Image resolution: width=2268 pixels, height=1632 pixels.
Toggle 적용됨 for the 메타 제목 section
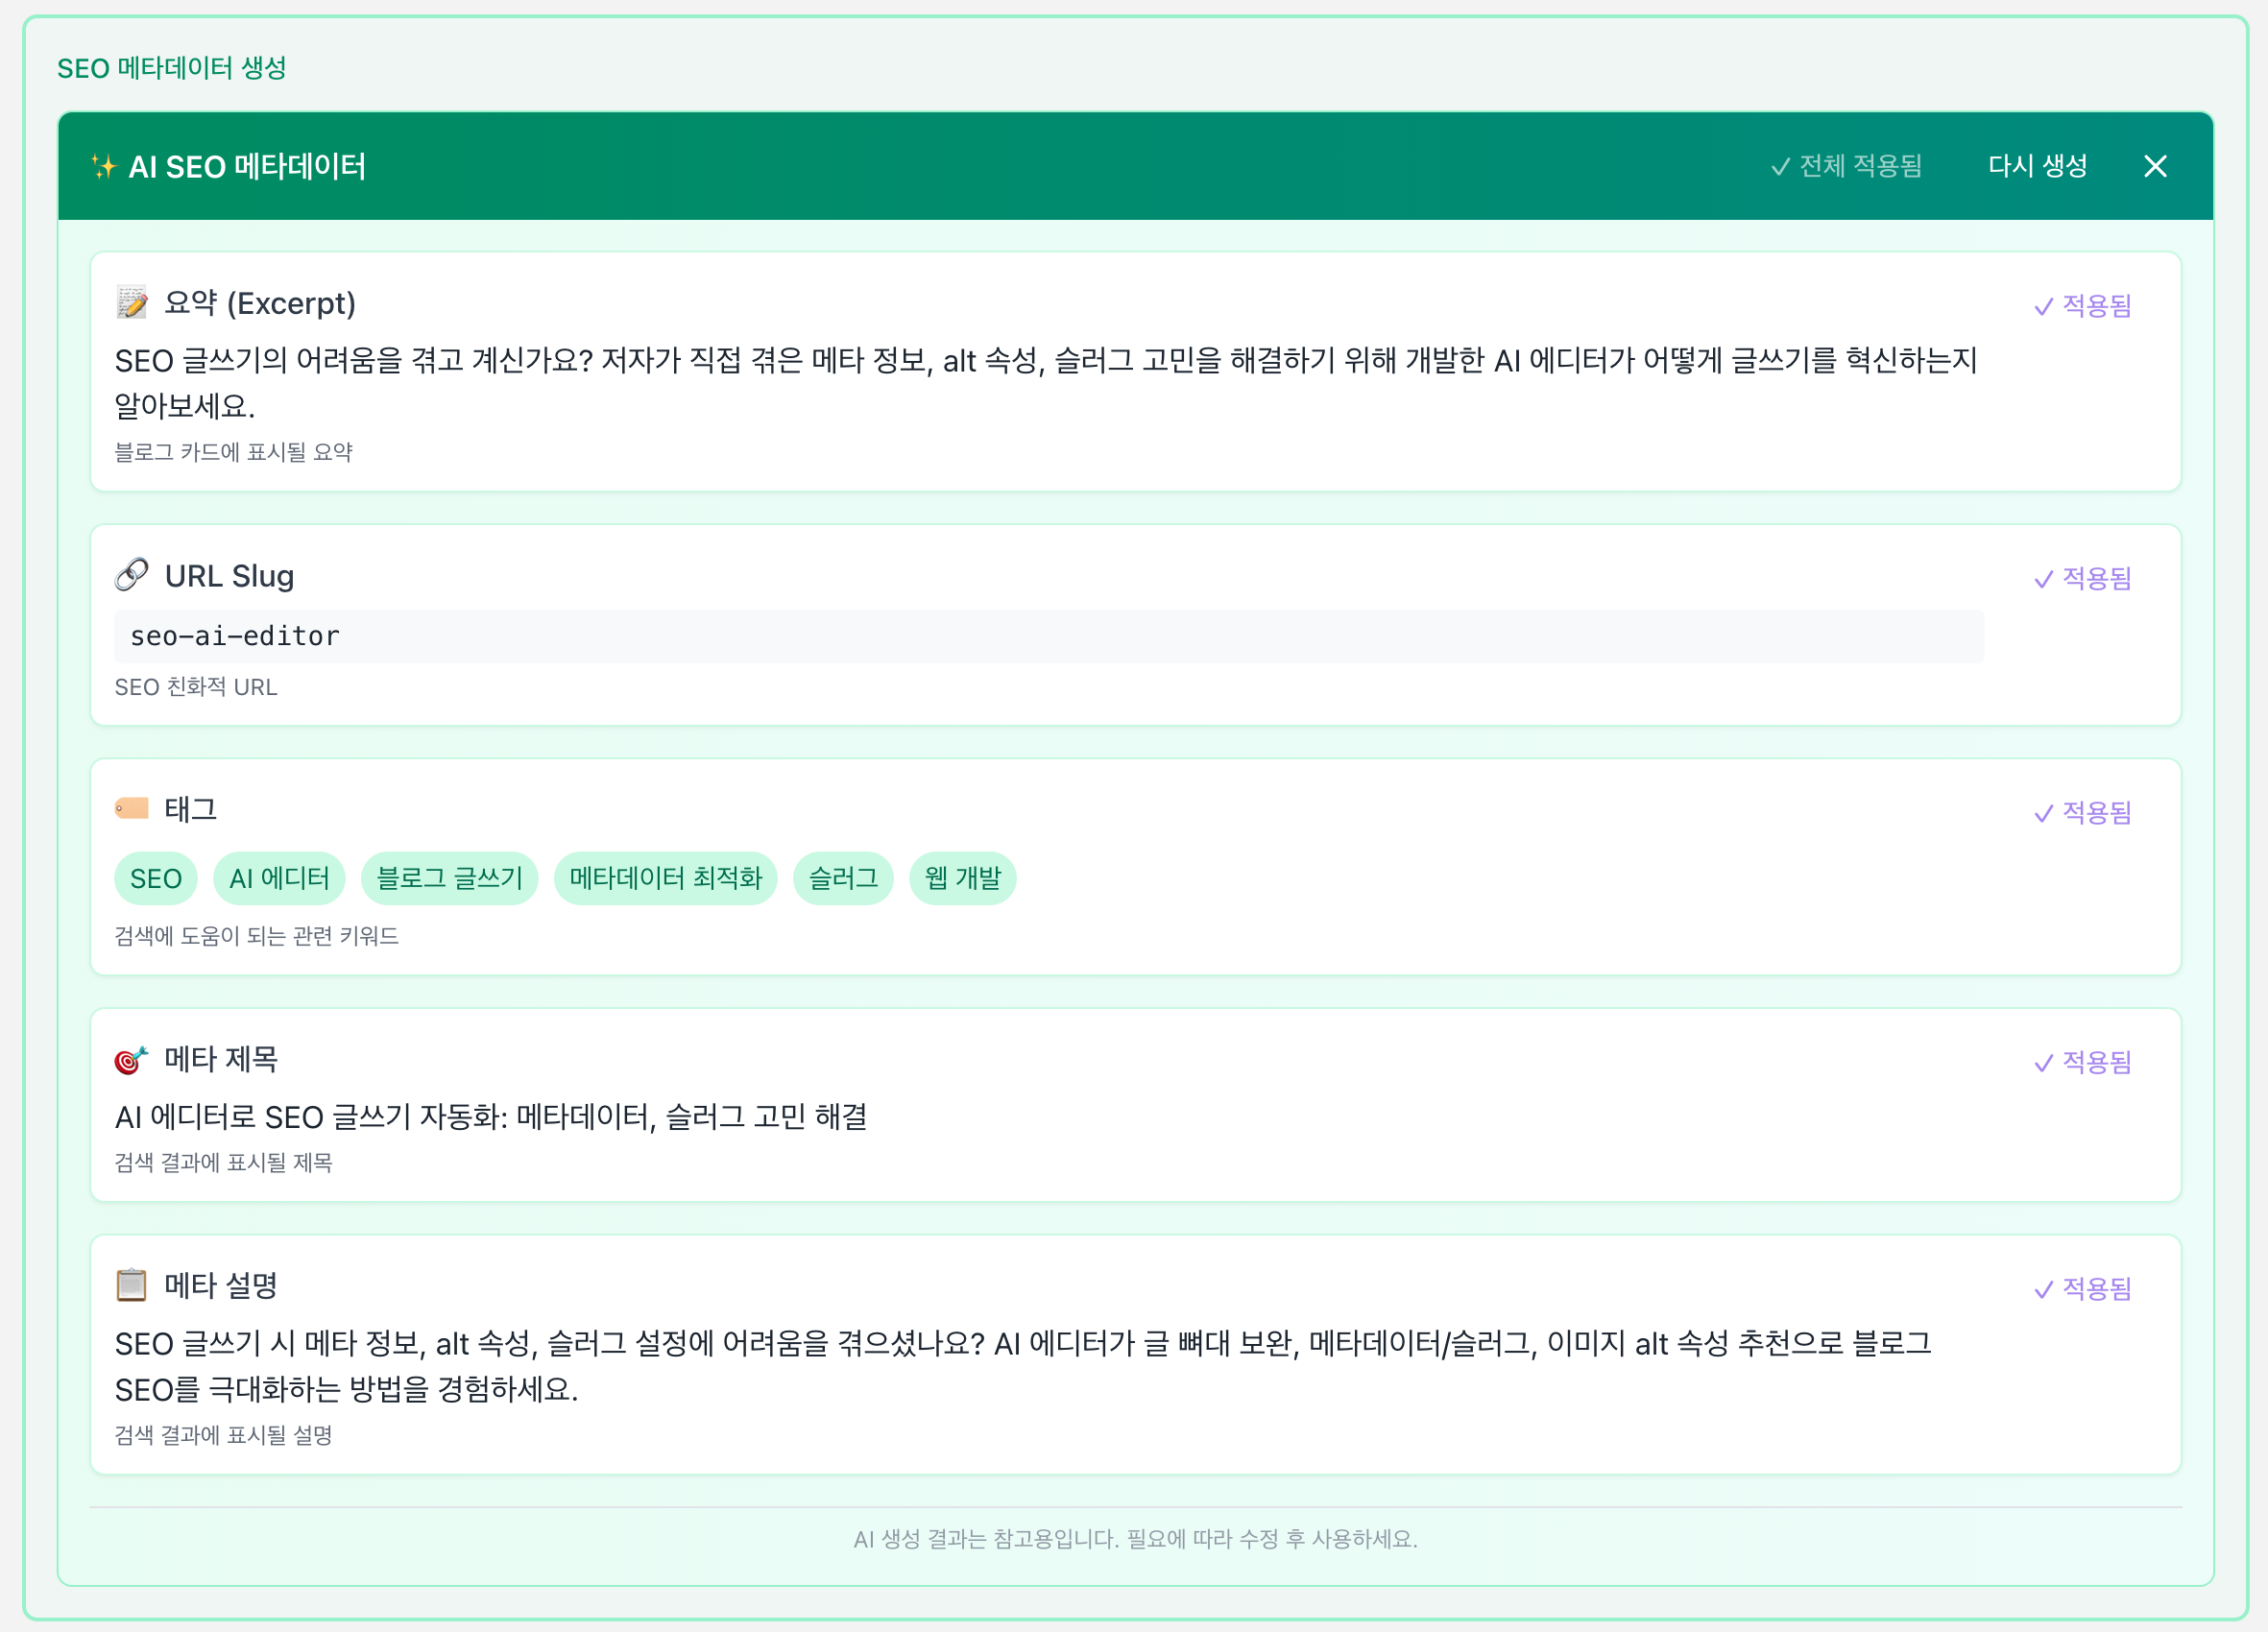point(2083,1062)
